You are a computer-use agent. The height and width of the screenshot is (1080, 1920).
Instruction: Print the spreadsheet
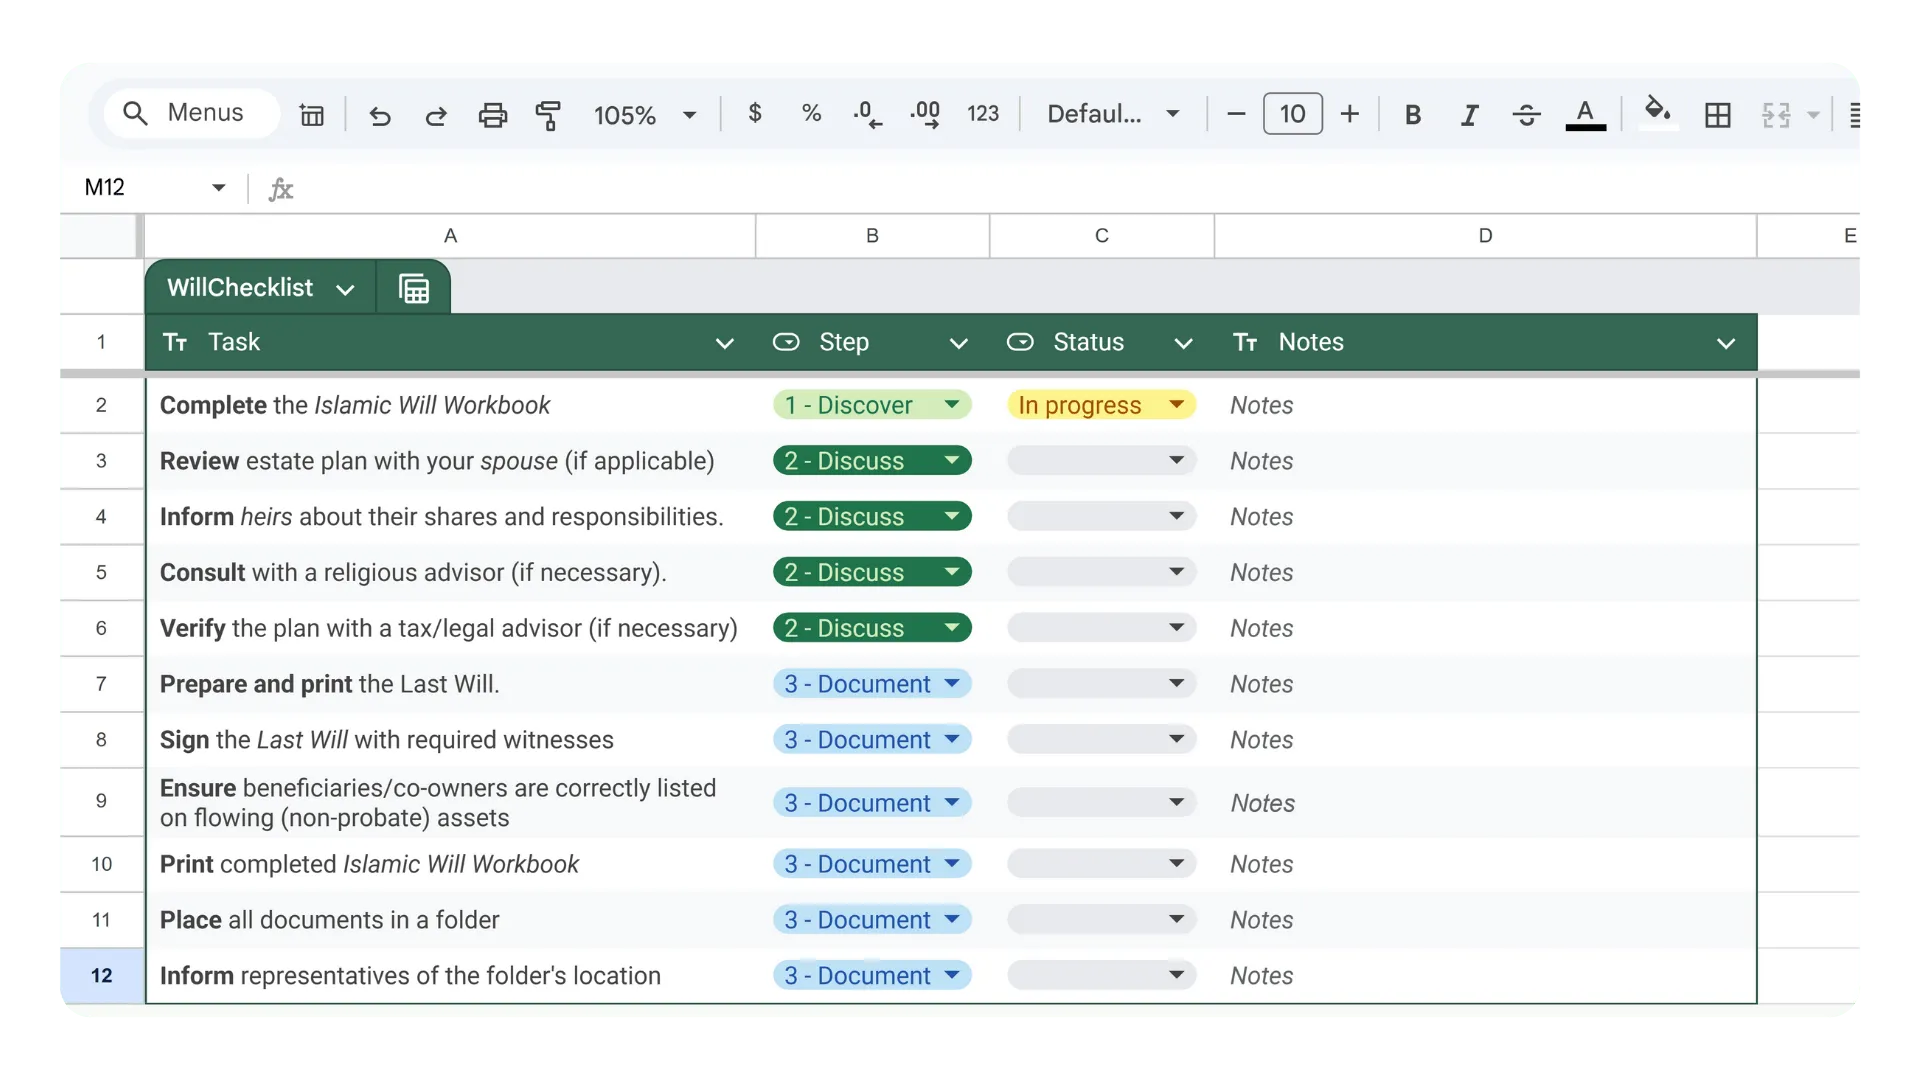[493, 115]
